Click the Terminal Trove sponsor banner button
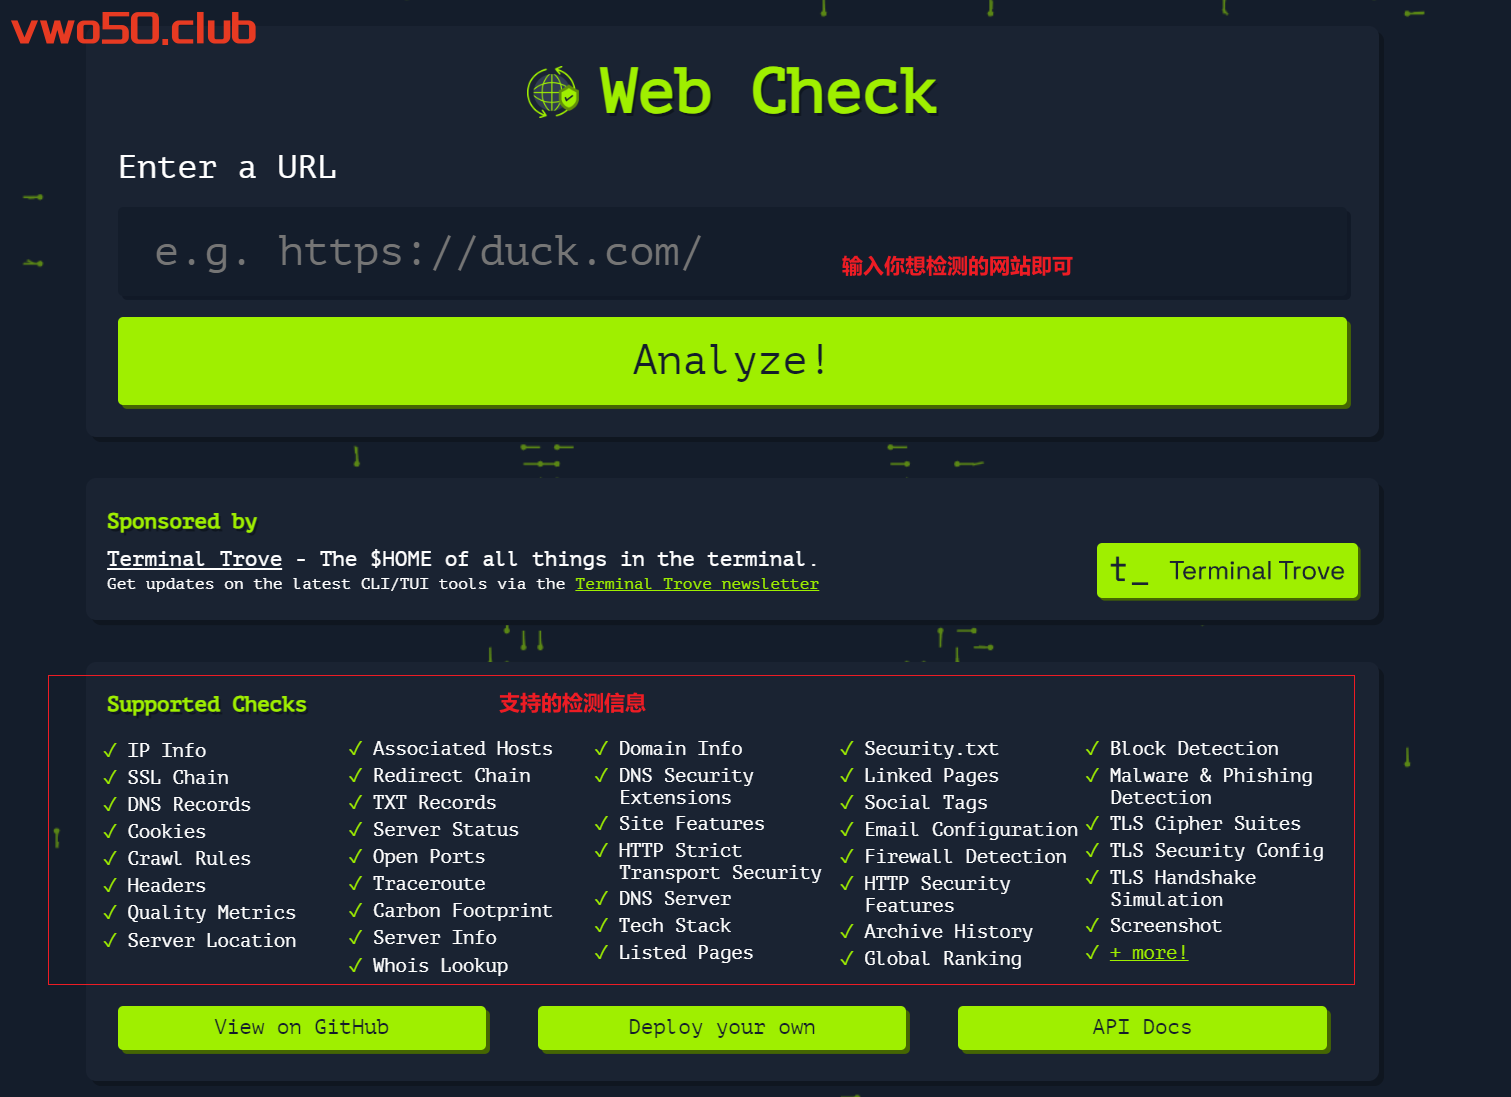Viewport: 1511px width, 1097px height. pyautogui.click(x=1227, y=571)
